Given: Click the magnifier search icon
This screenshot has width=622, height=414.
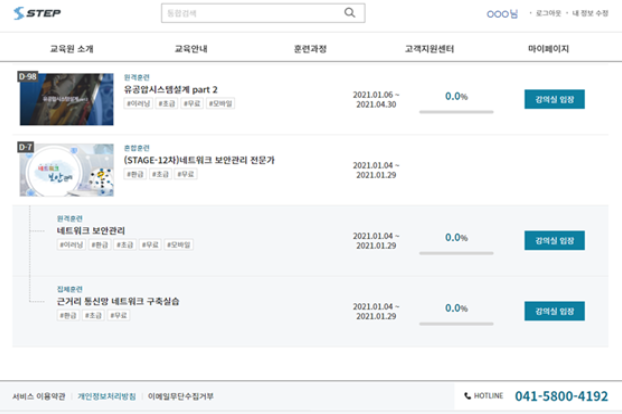Looking at the screenshot, I should pyautogui.click(x=349, y=13).
